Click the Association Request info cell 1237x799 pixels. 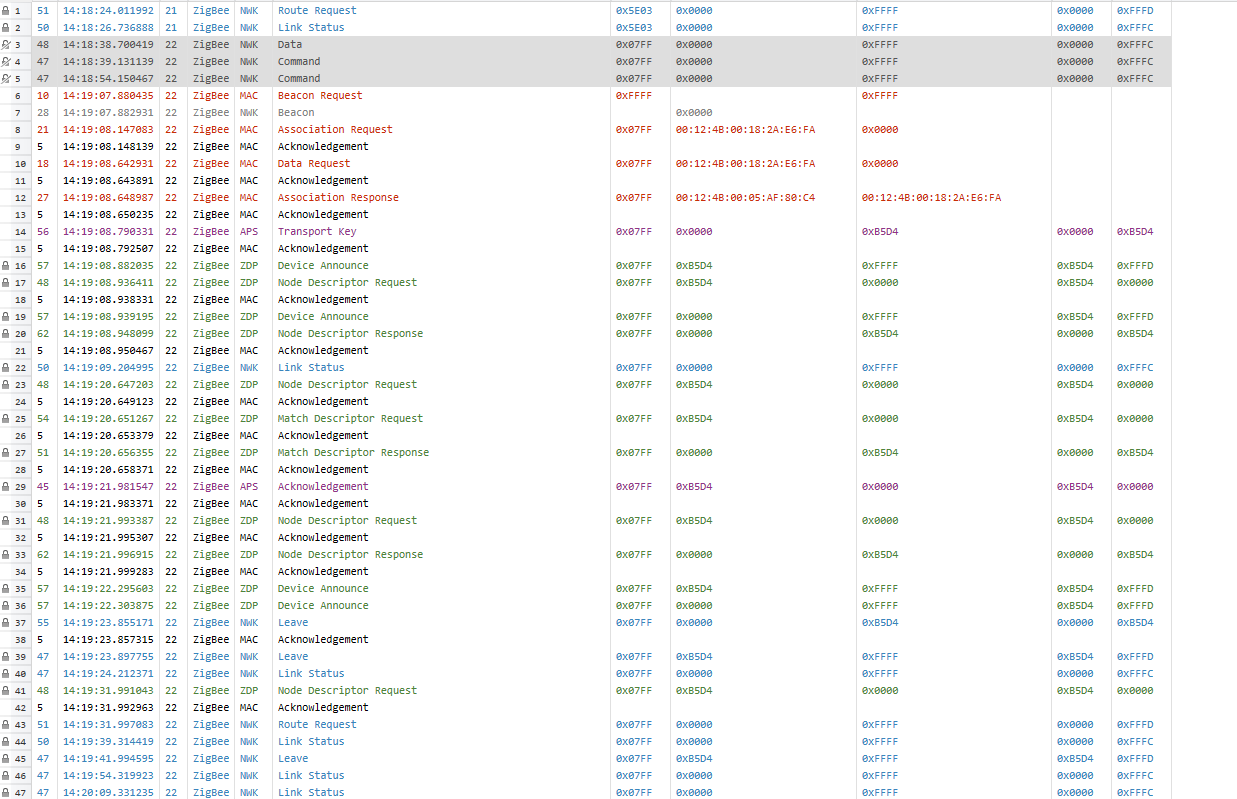335,129
